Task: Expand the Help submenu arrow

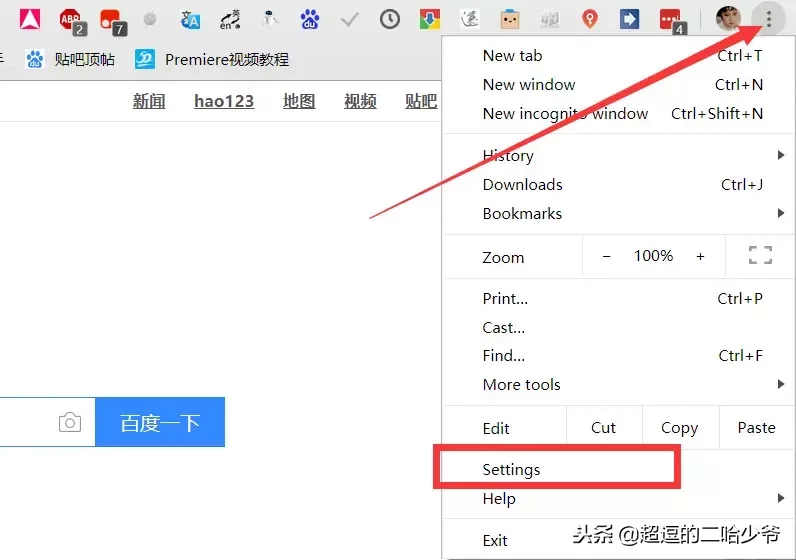Action: (781, 498)
